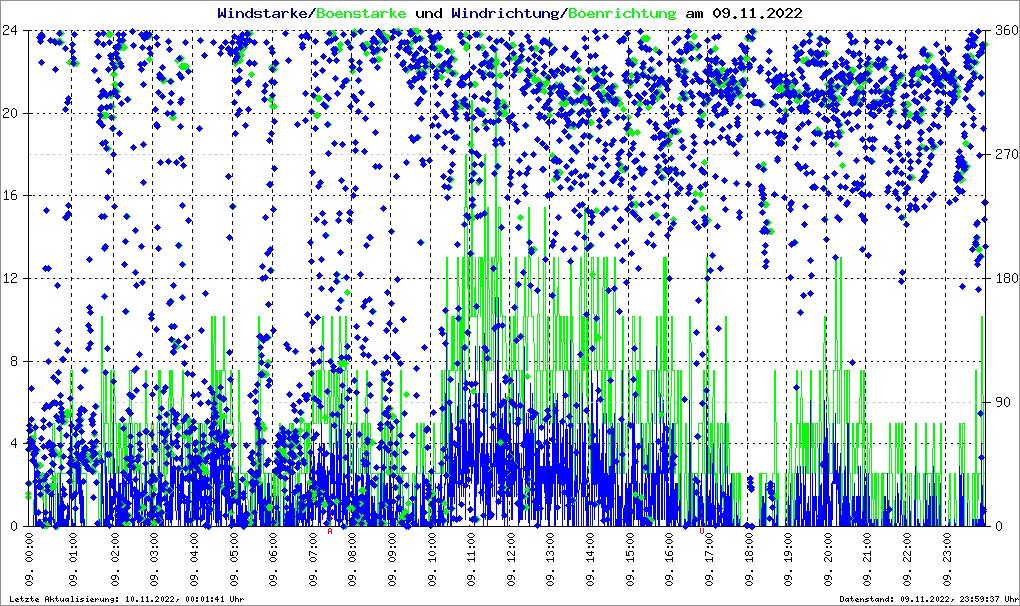Click the 02:00 time axis label

(x=115, y=560)
